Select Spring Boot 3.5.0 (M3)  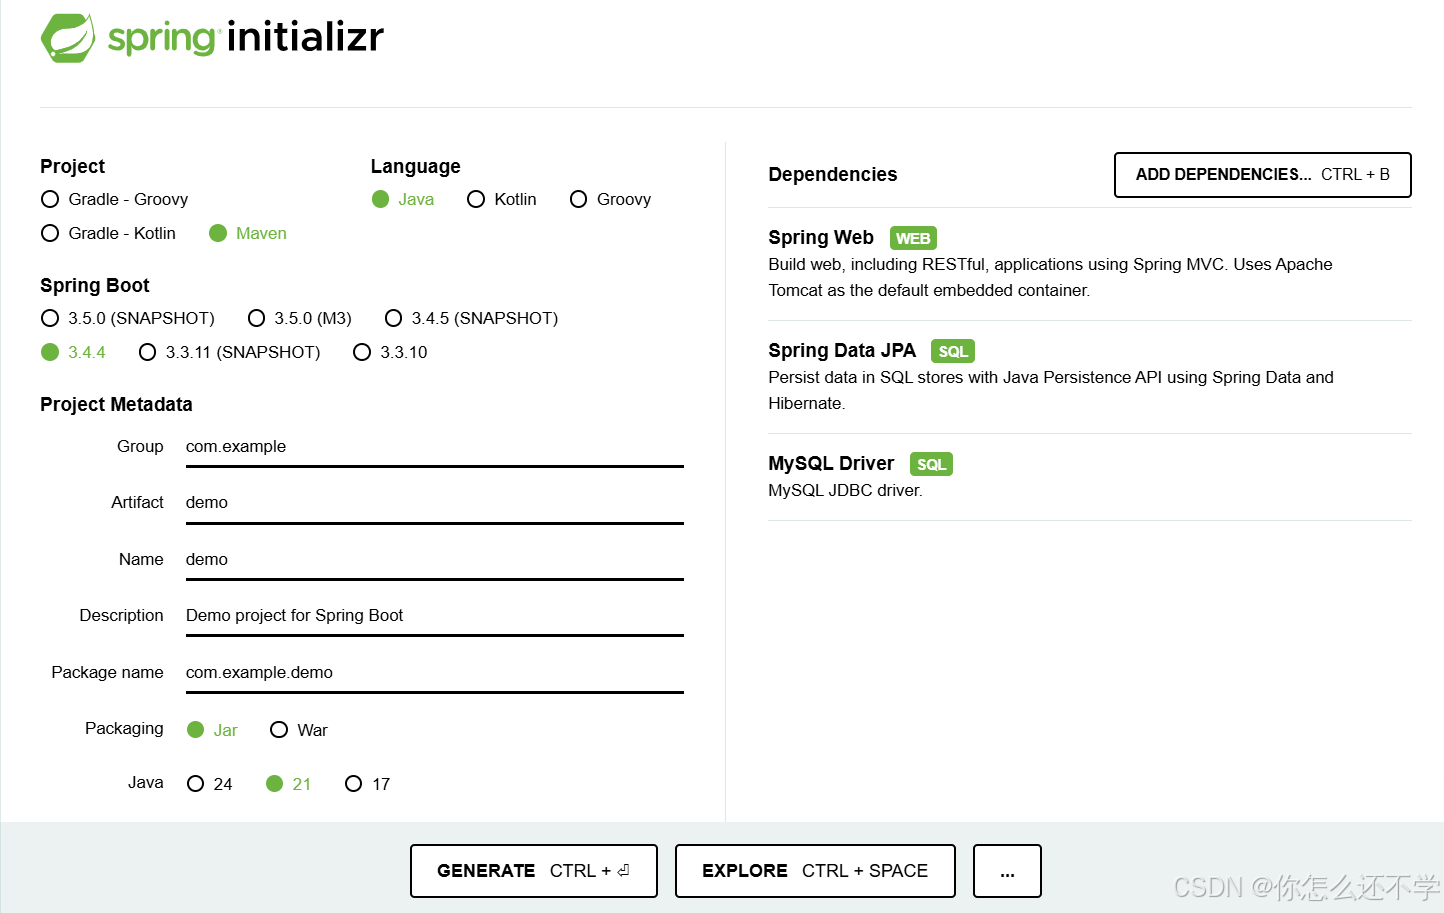[300, 318]
